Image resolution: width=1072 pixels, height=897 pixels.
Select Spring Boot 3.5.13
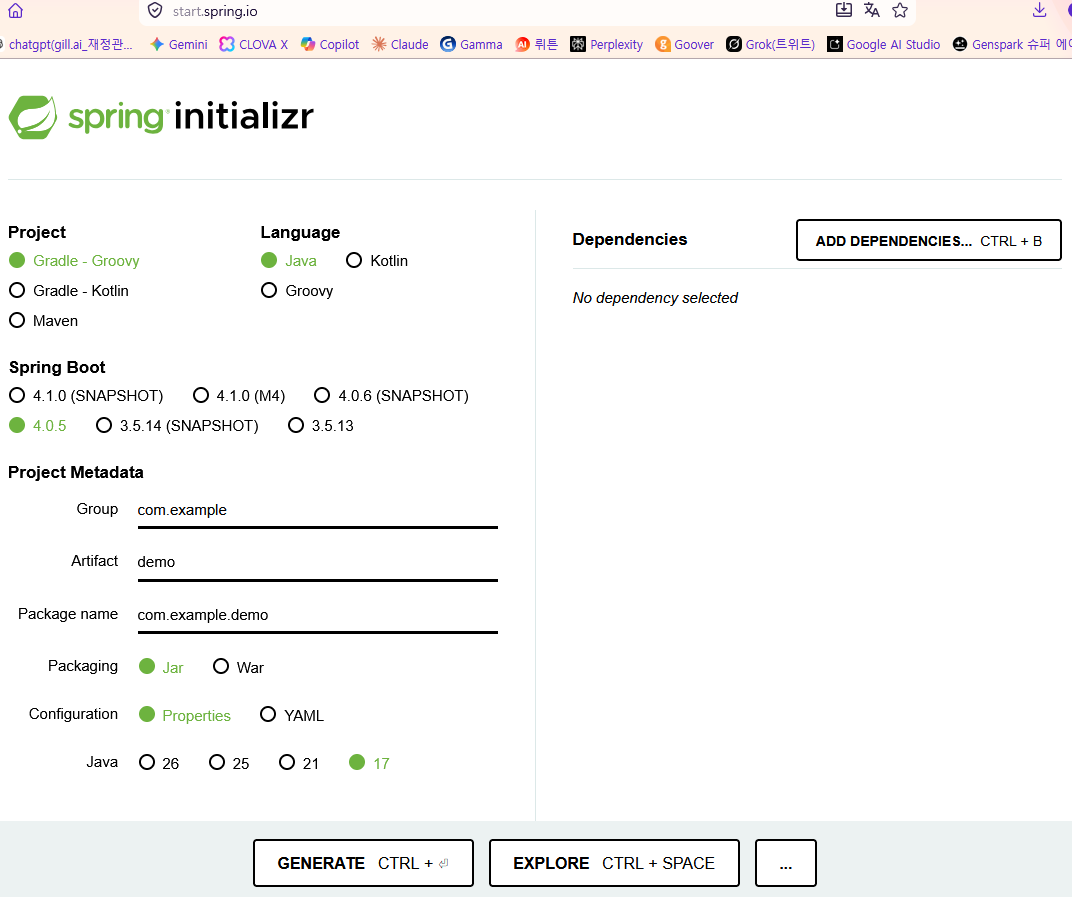coord(321,426)
